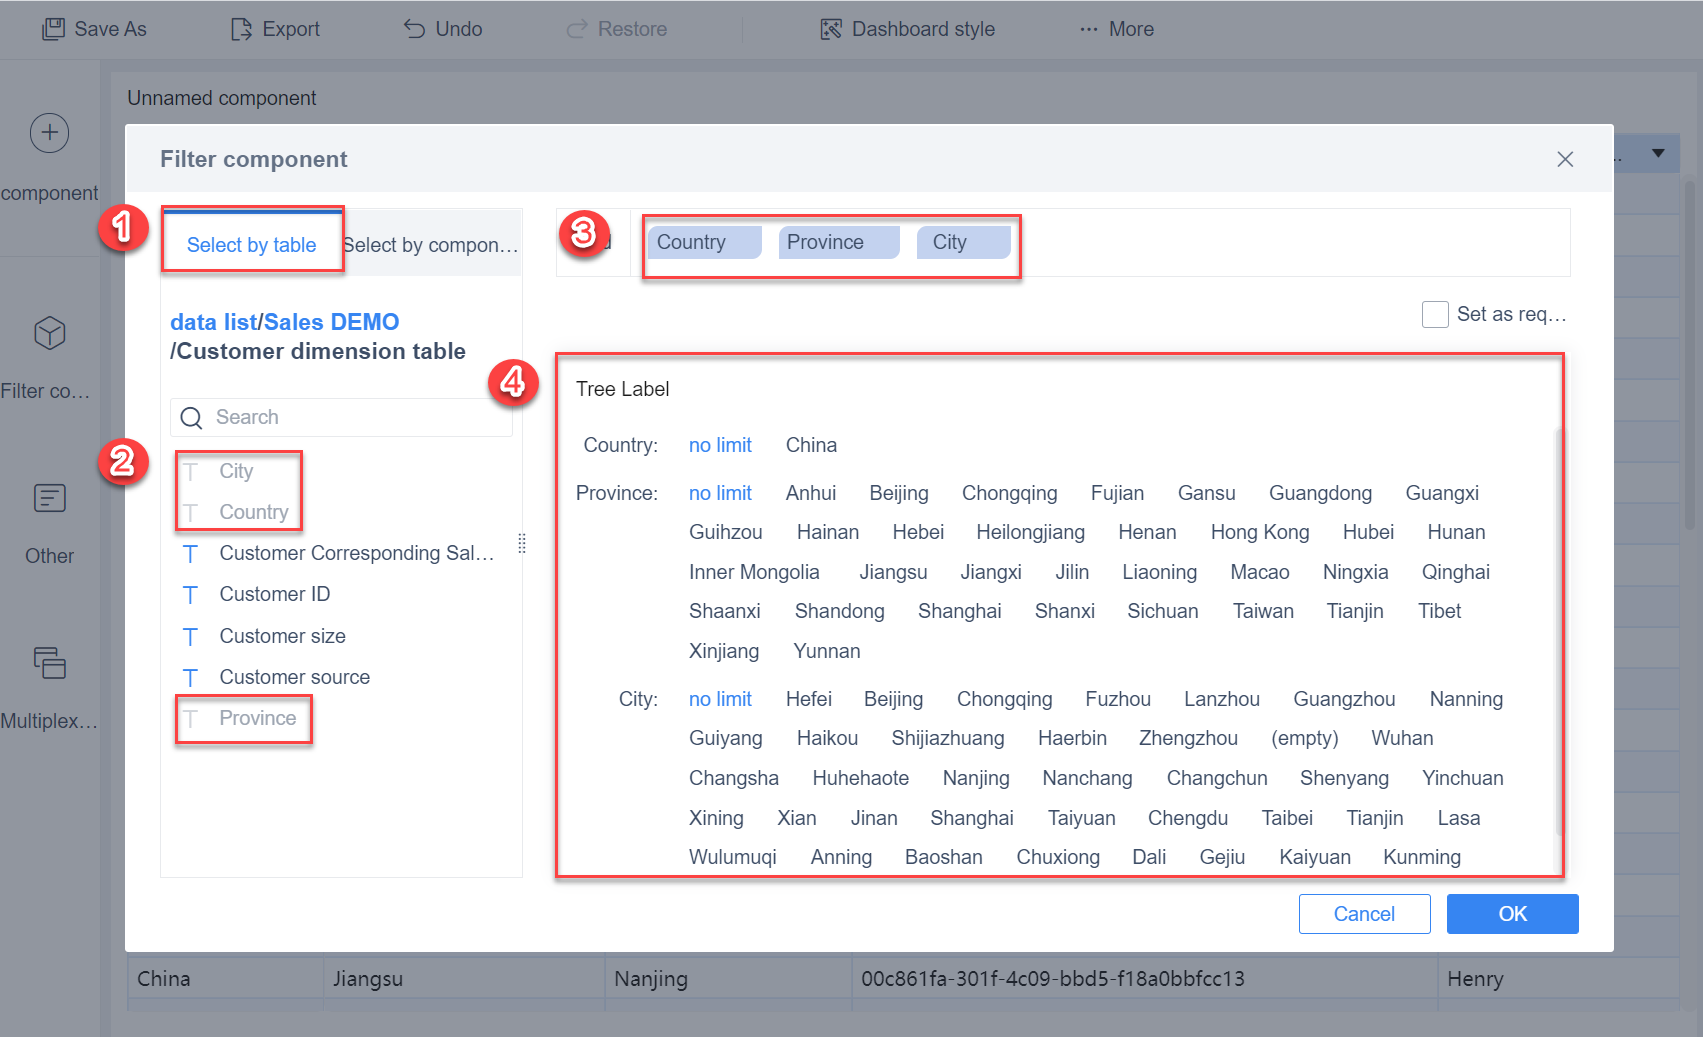Select Huhehaote city option
The width and height of the screenshot is (1703, 1037).
point(860,778)
